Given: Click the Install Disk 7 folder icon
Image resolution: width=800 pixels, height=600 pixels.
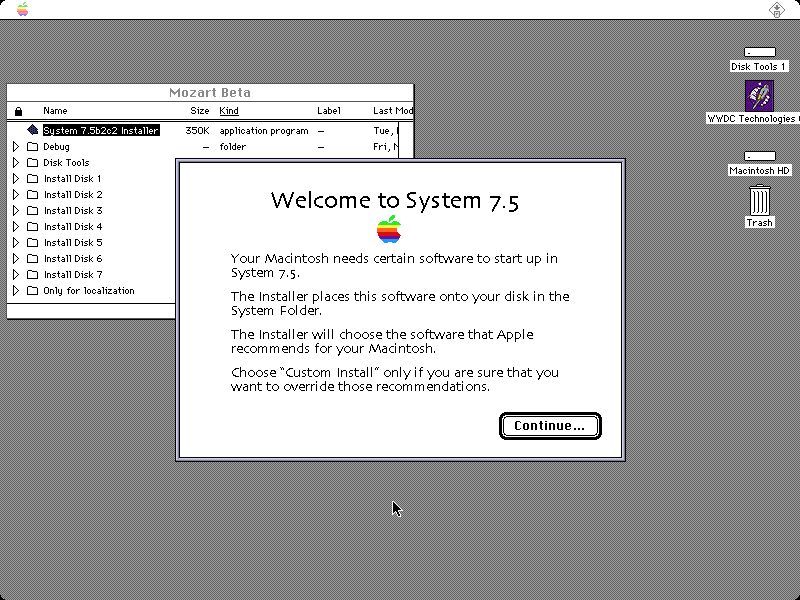Looking at the screenshot, I should pyautogui.click(x=33, y=274).
